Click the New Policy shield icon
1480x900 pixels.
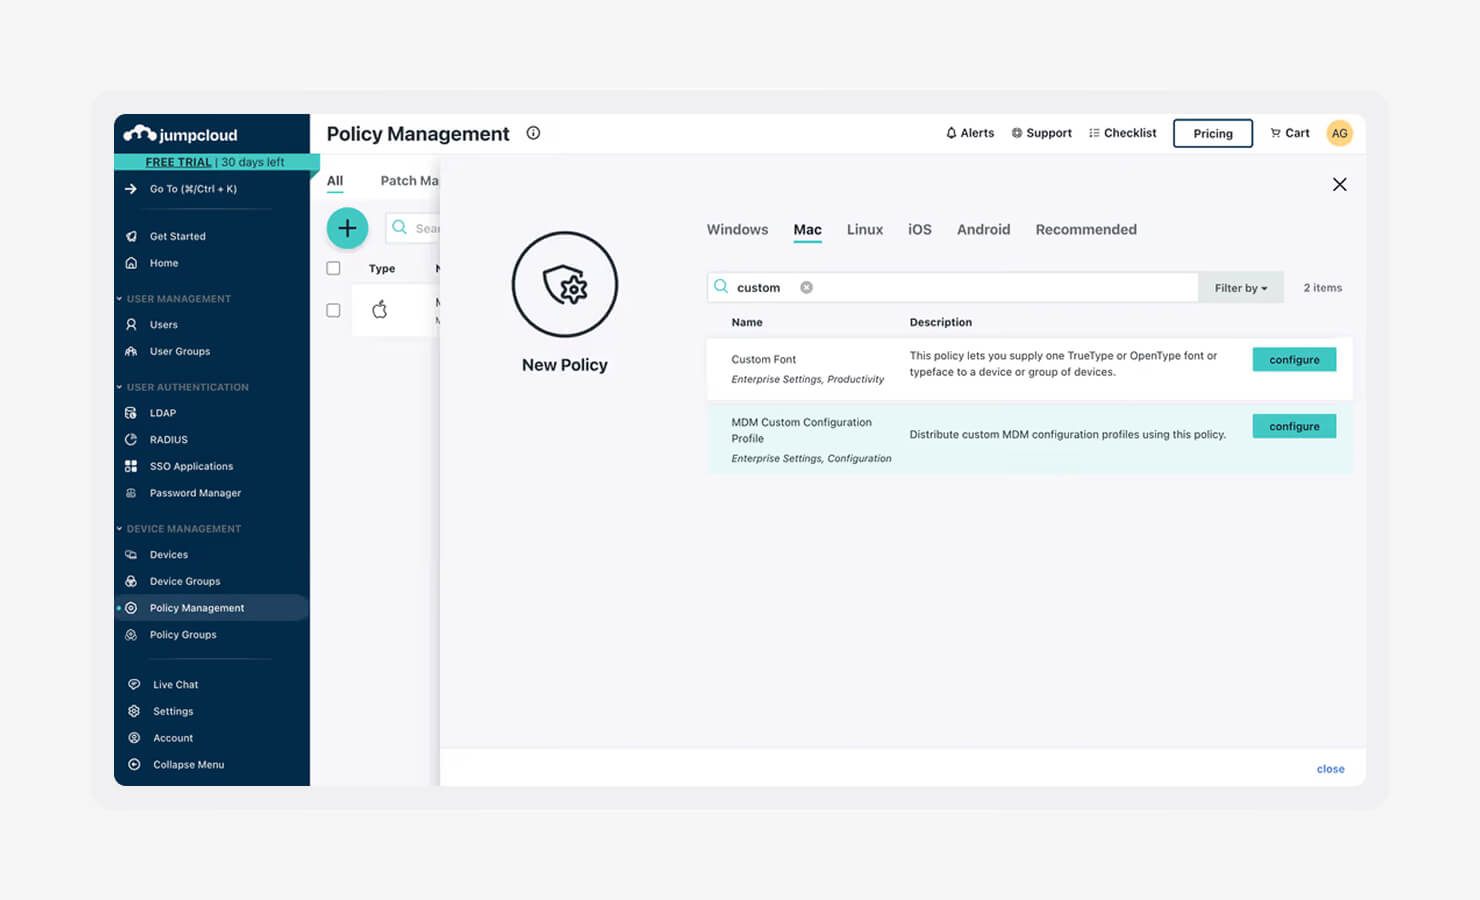(565, 285)
